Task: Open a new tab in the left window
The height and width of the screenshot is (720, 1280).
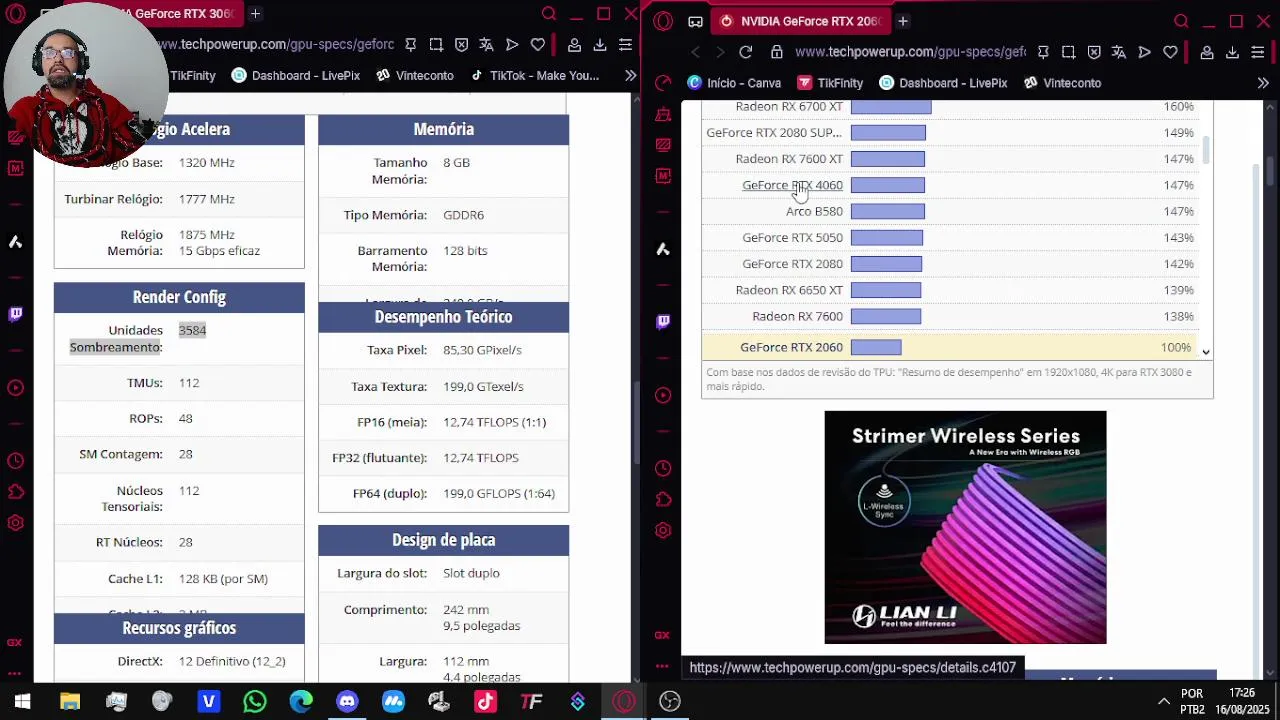Action: click(x=255, y=14)
